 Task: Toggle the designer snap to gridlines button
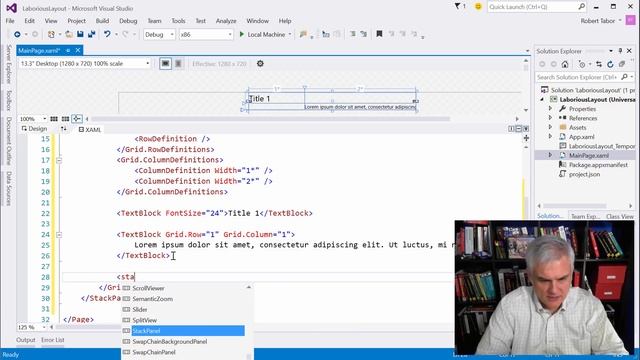[x=65, y=119]
